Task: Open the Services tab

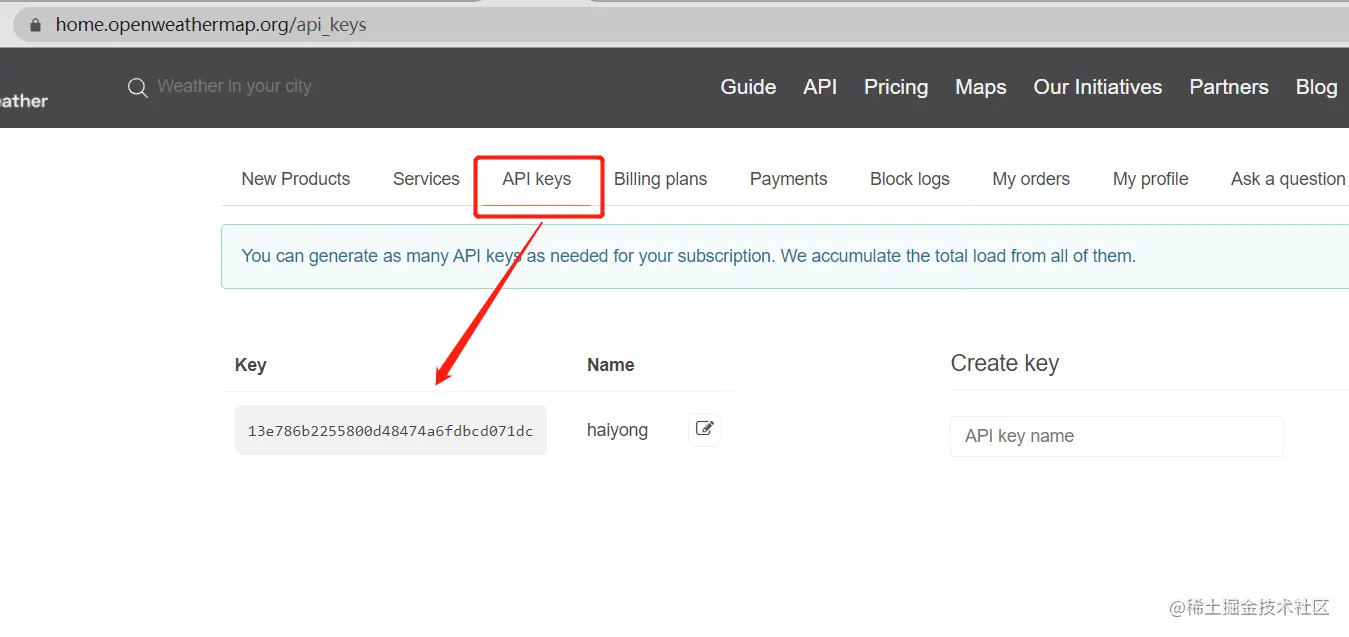Action: click(x=426, y=179)
